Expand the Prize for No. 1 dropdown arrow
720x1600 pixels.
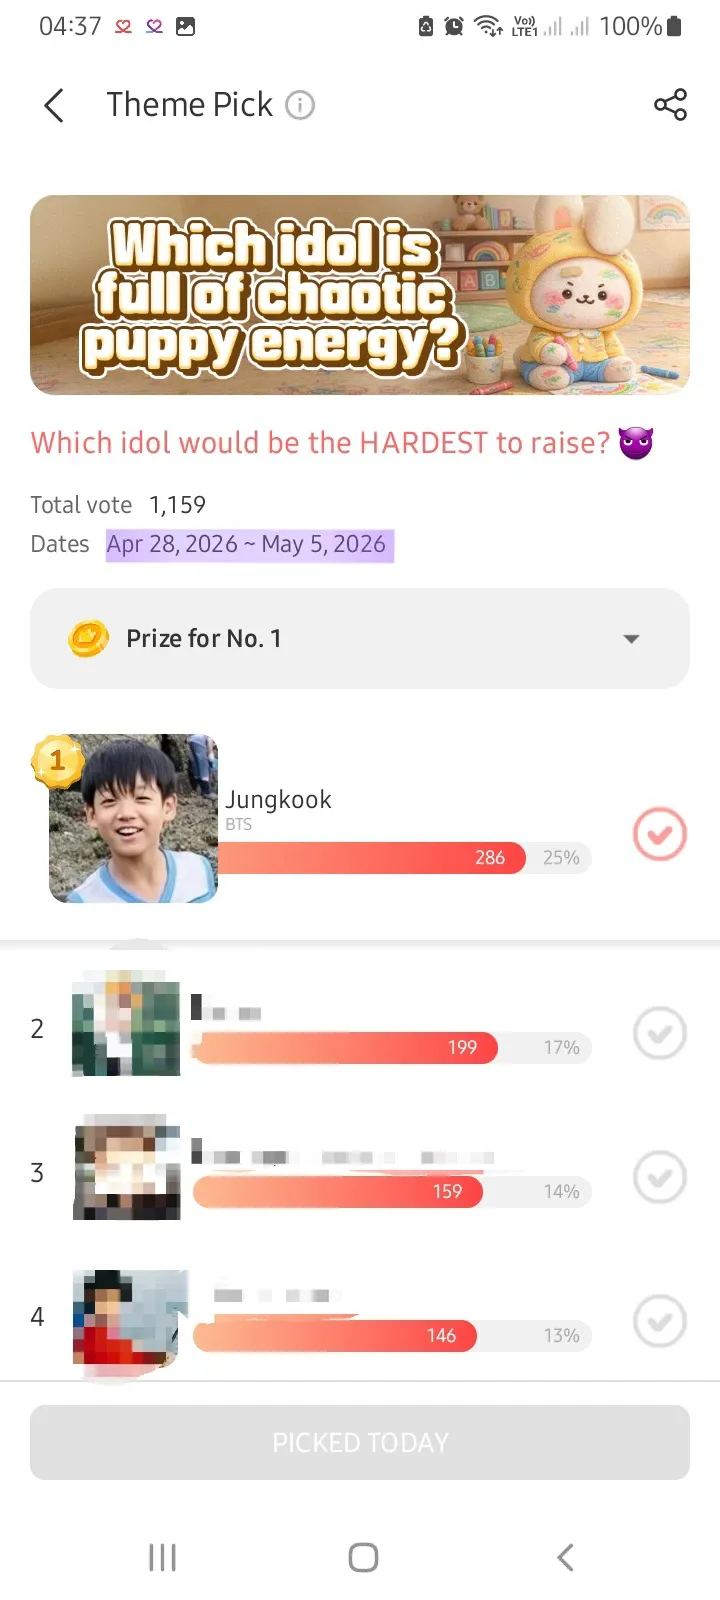click(631, 639)
